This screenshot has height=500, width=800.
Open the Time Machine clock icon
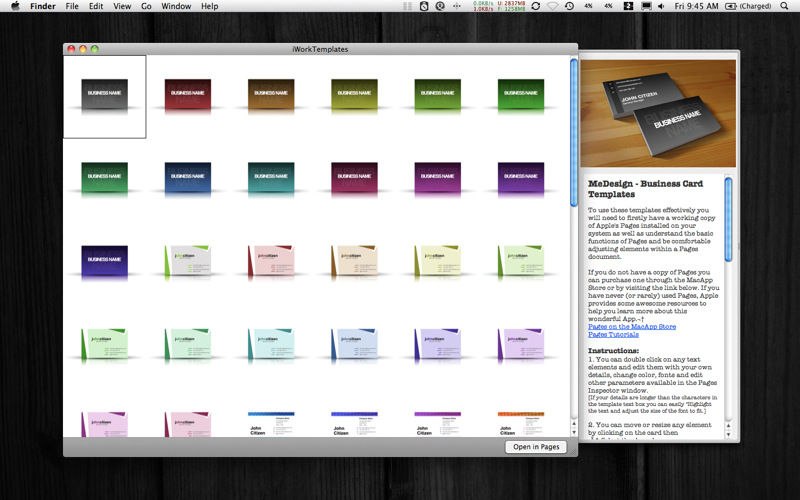point(569,6)
